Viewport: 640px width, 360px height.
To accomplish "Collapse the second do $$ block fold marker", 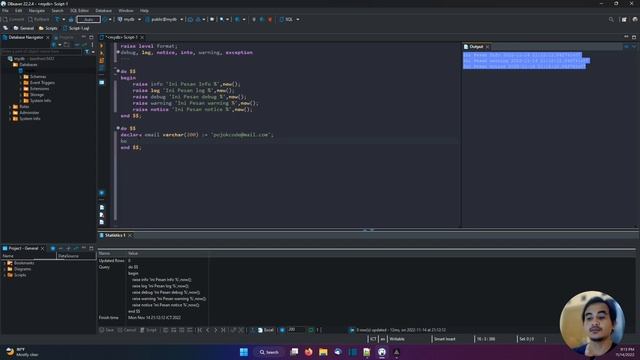I will coord(118,128).
